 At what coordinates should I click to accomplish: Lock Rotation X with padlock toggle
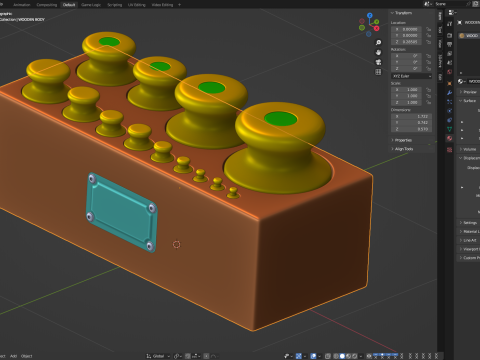[x=429, y=56]
